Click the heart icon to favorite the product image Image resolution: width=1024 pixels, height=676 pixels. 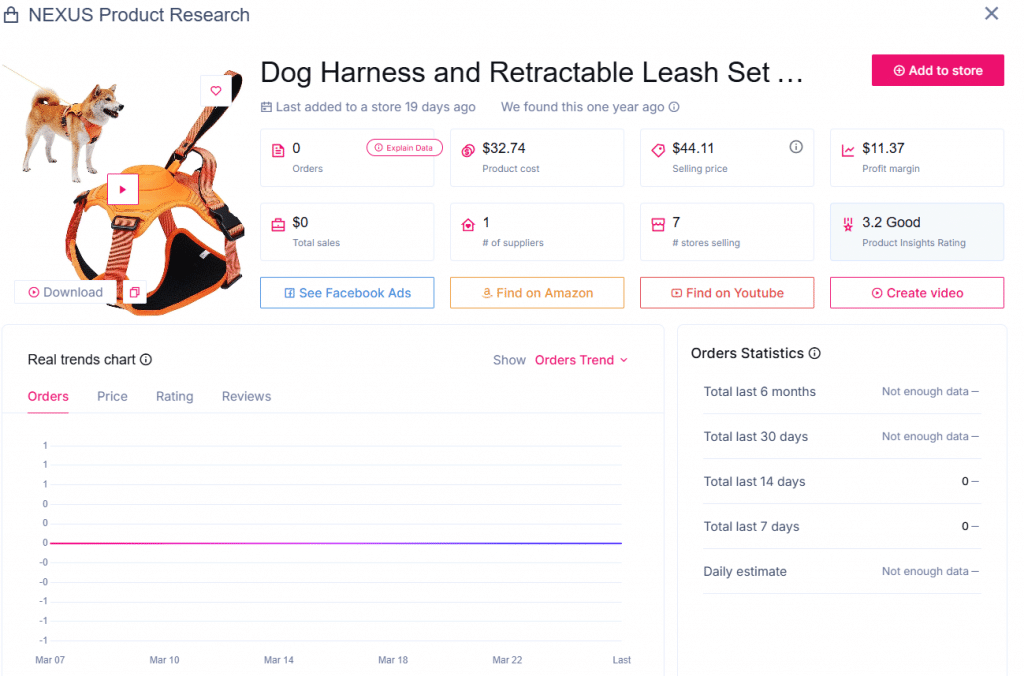tap(216, 89)
